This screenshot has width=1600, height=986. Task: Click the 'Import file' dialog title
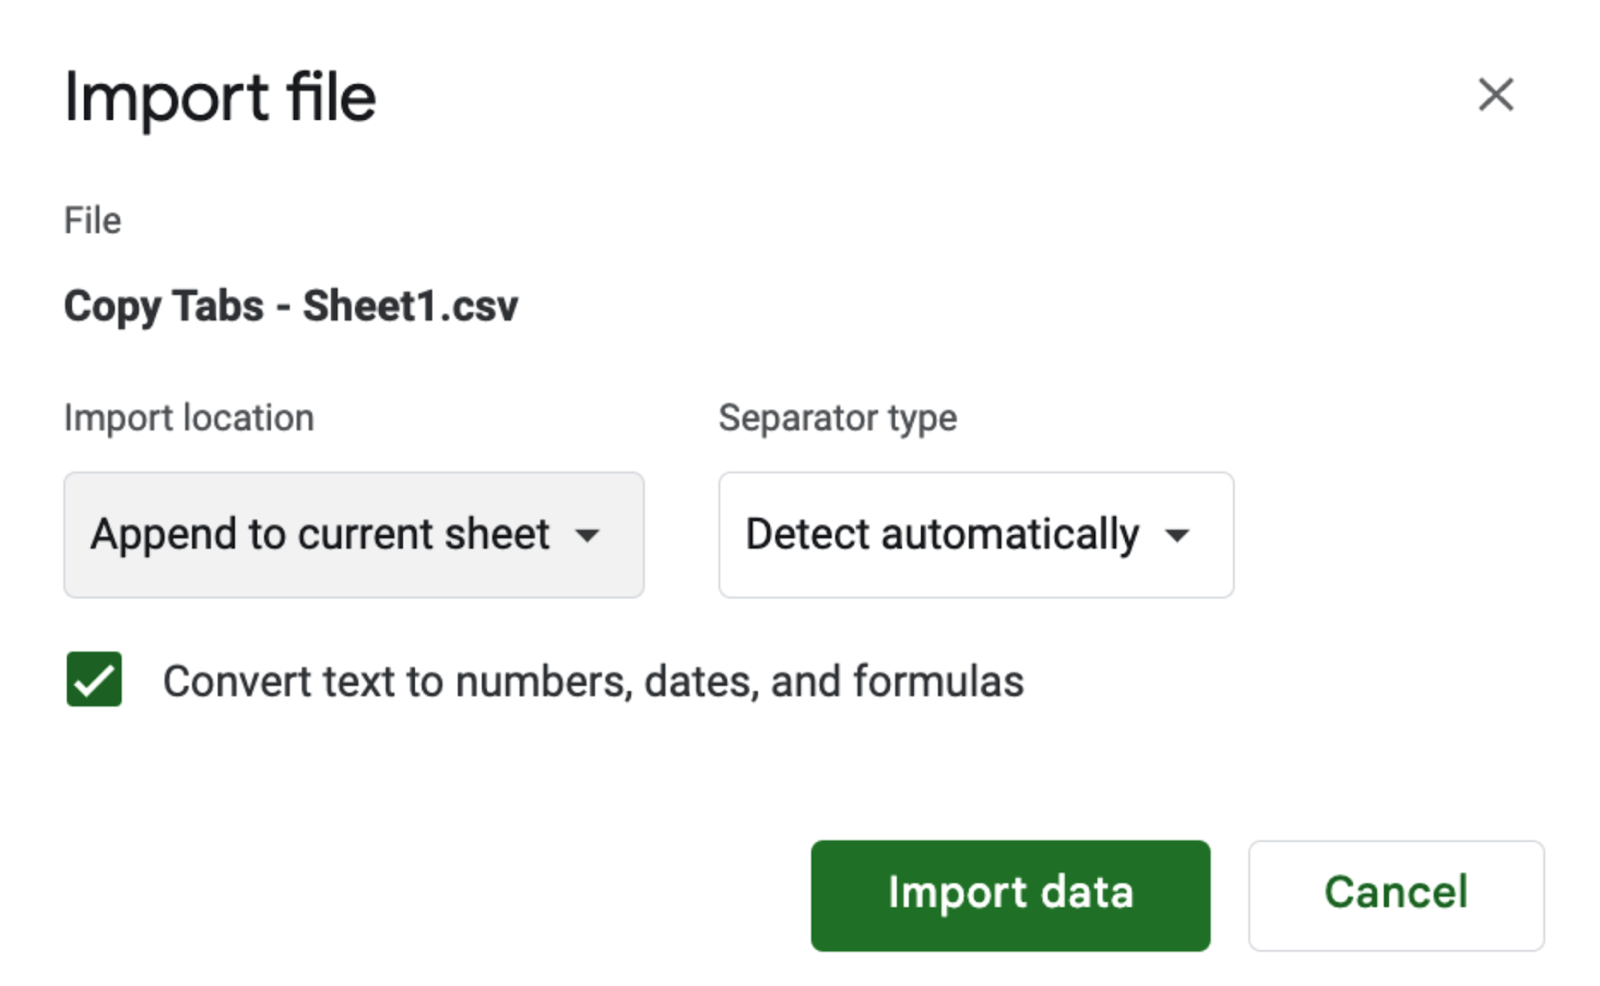[220, 96]
